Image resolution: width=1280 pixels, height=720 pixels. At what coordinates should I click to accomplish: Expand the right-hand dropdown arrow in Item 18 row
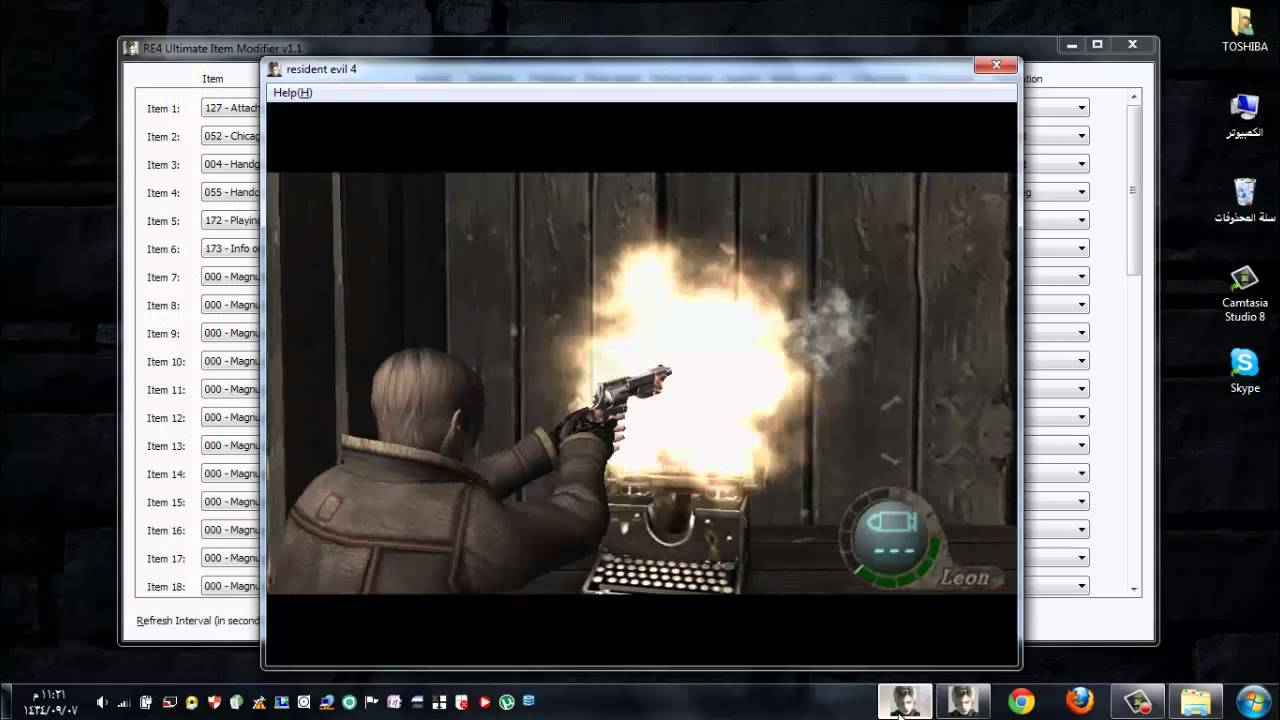1082,586
